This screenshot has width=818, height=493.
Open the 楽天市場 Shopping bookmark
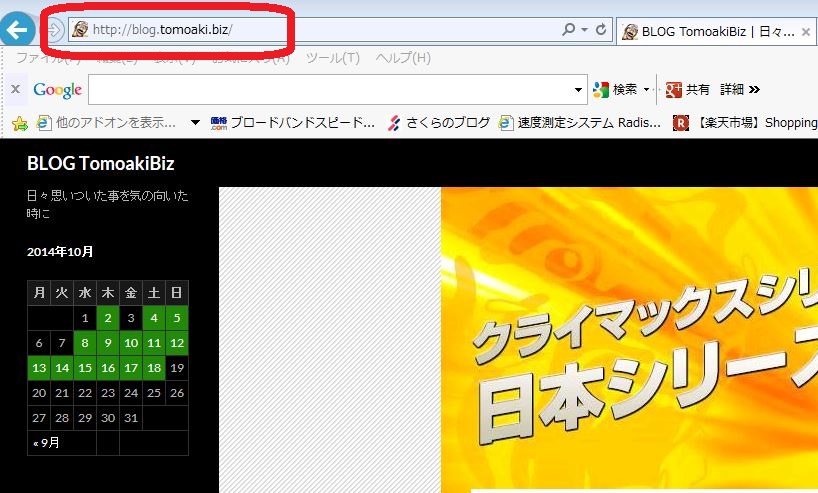pos(745,123)
